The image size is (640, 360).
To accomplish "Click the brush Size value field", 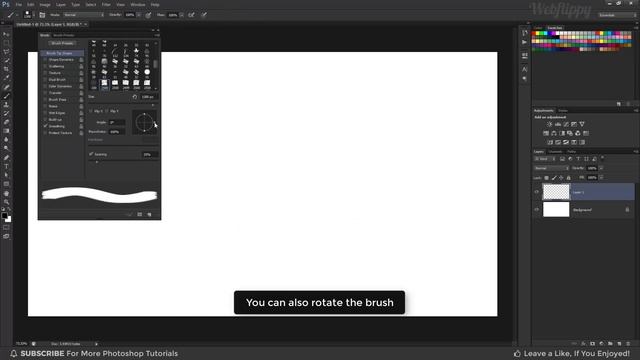I will pyautogui.click(x=149, y=97).
